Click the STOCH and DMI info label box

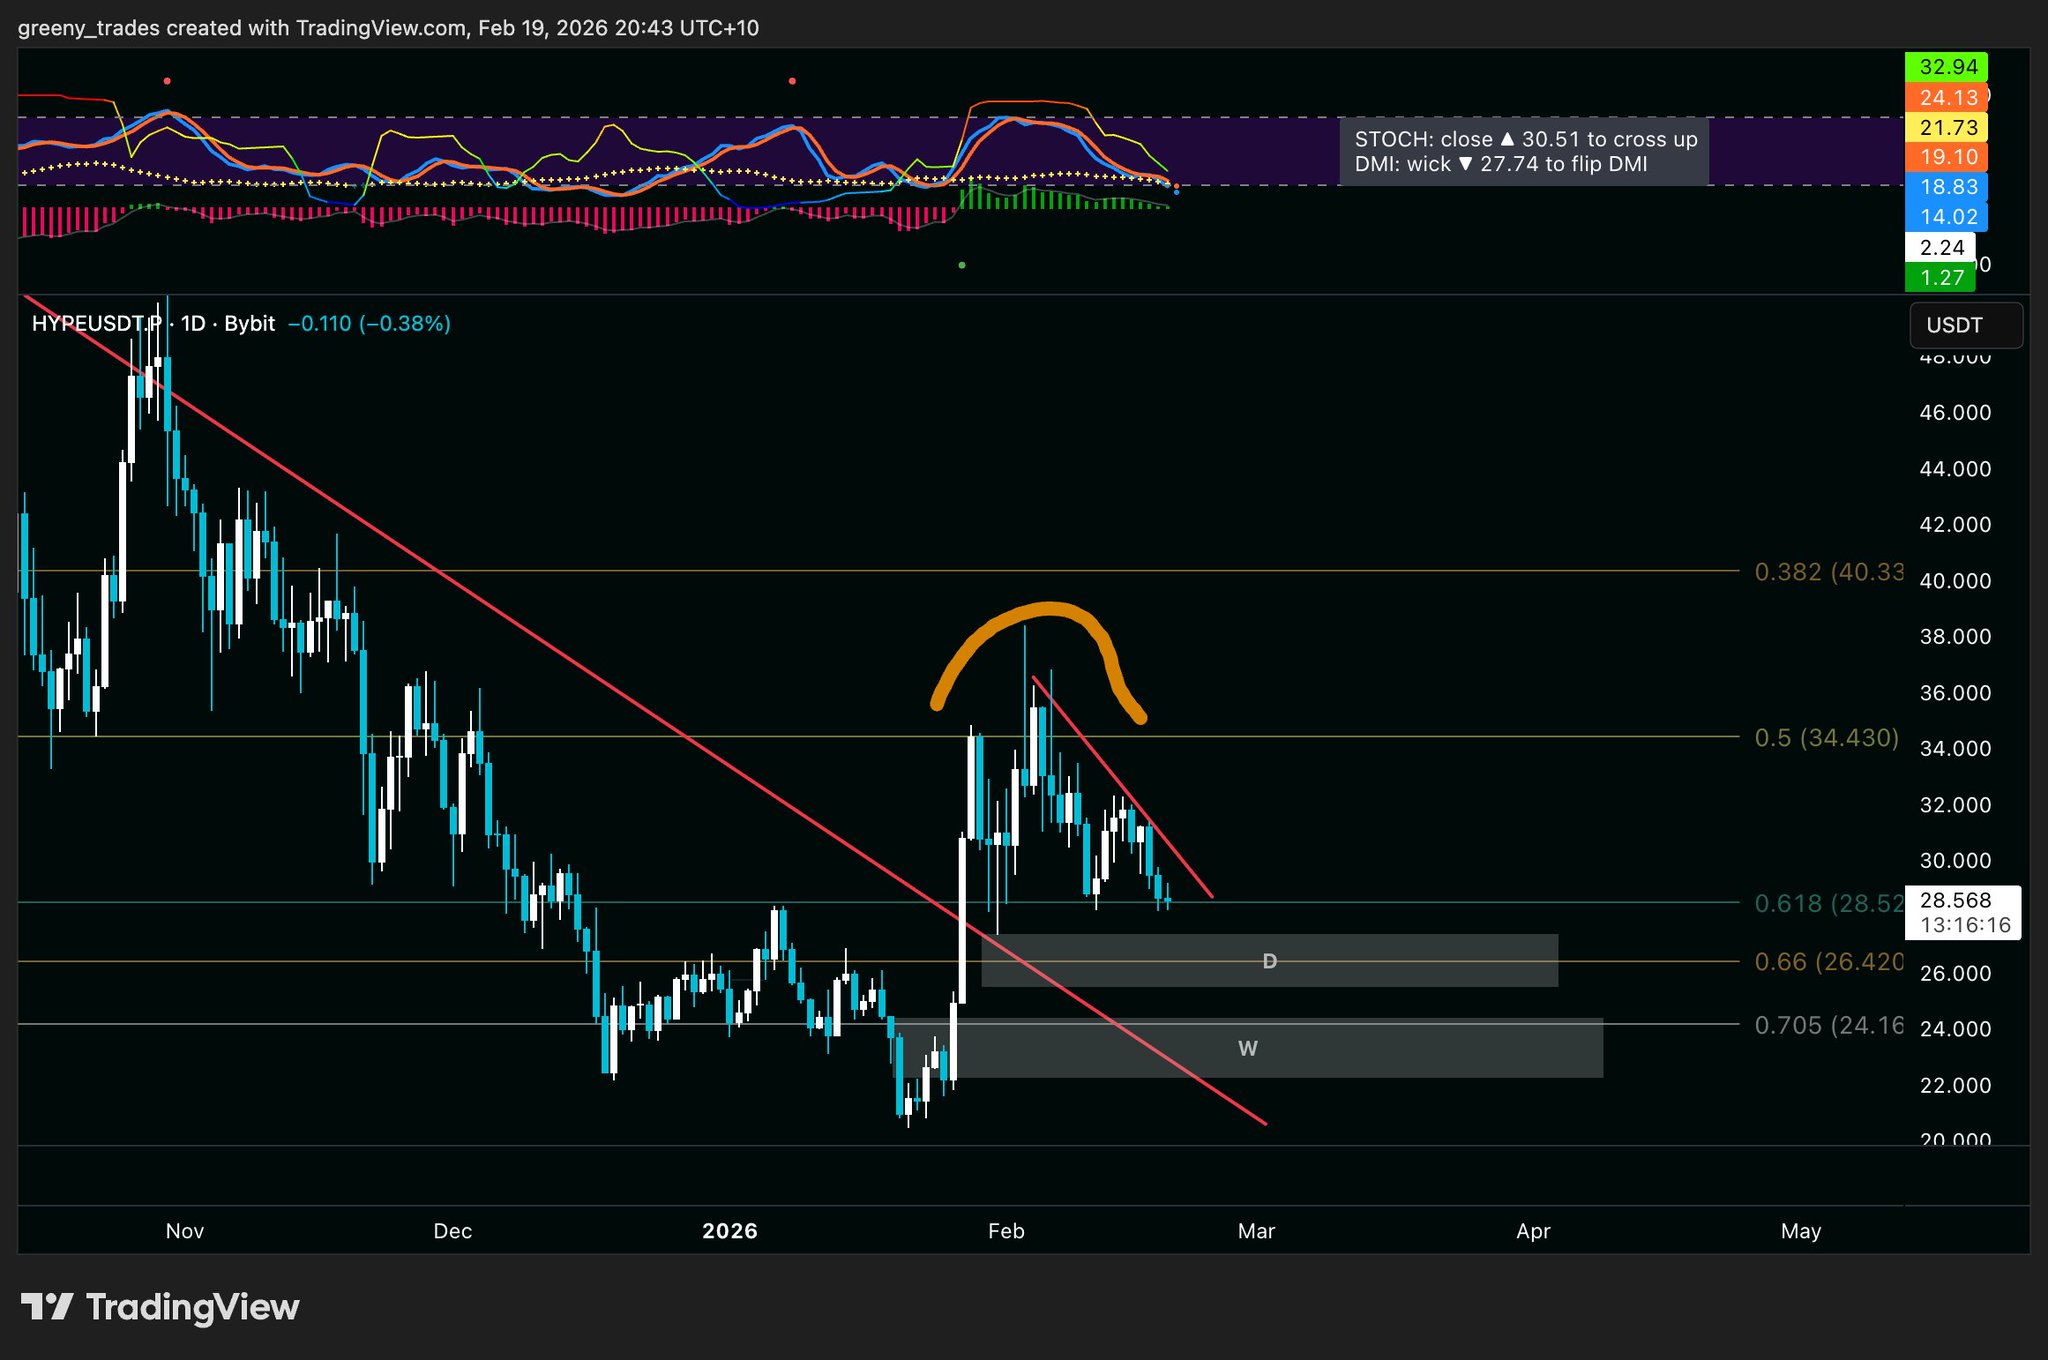(x=1524, y=152)
